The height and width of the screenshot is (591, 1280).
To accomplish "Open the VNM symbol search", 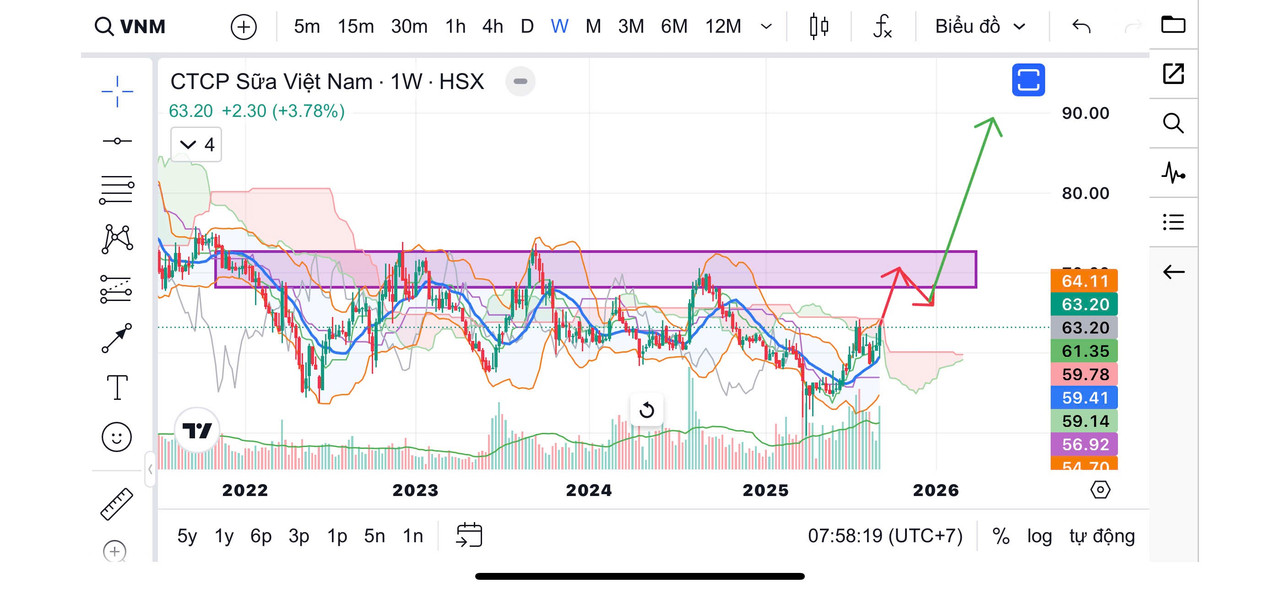I will (130, 27).
